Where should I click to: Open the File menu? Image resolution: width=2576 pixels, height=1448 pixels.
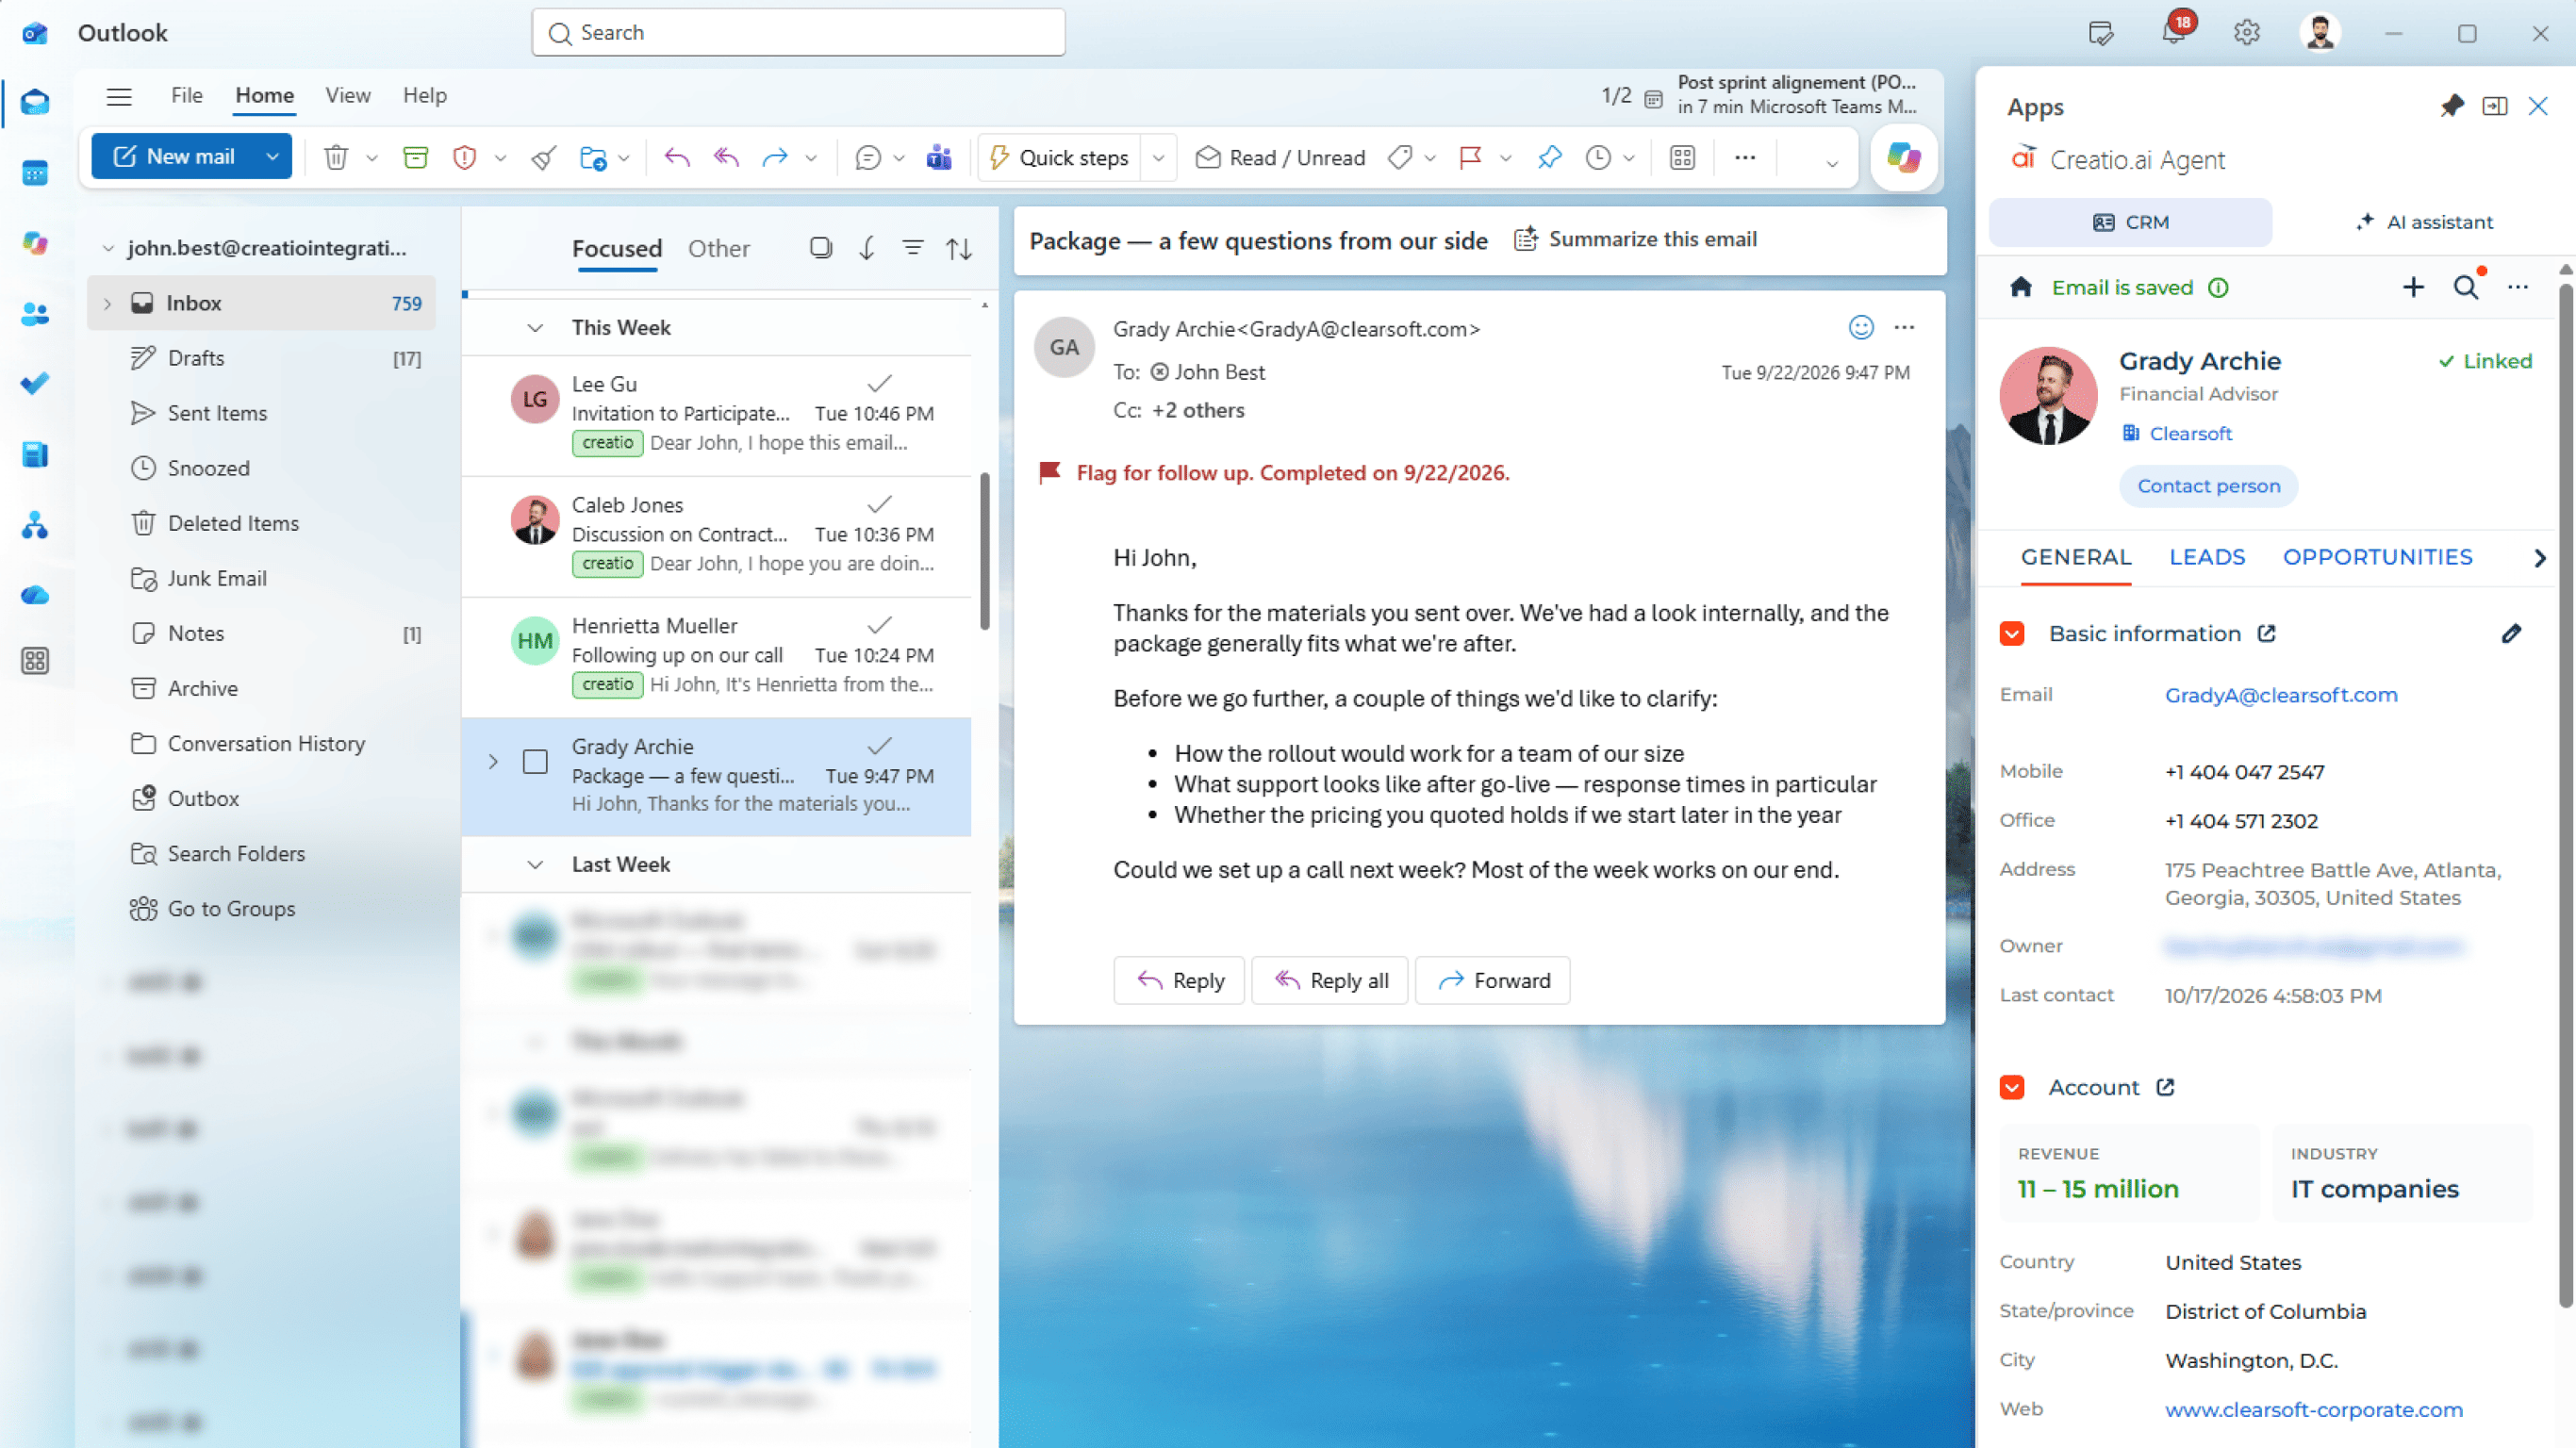(186, 95)
